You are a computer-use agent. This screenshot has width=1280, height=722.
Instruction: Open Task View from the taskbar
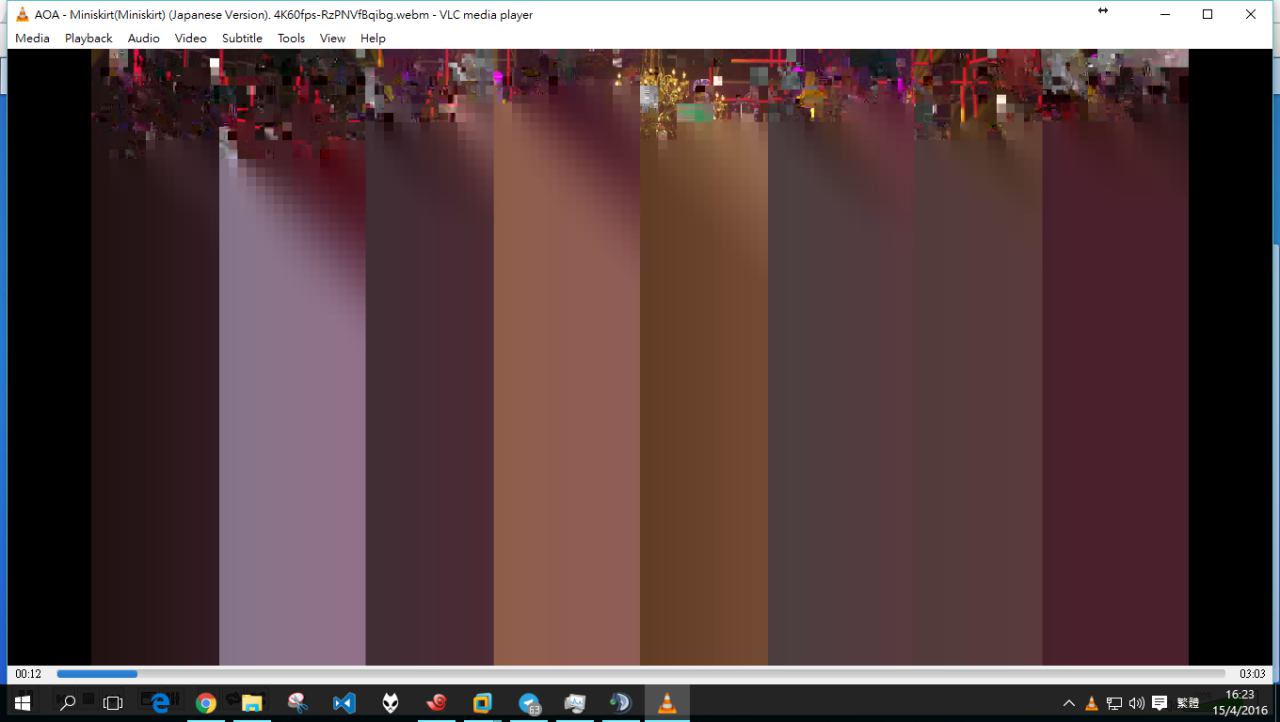pyautogui.click(x=113, y=703)
